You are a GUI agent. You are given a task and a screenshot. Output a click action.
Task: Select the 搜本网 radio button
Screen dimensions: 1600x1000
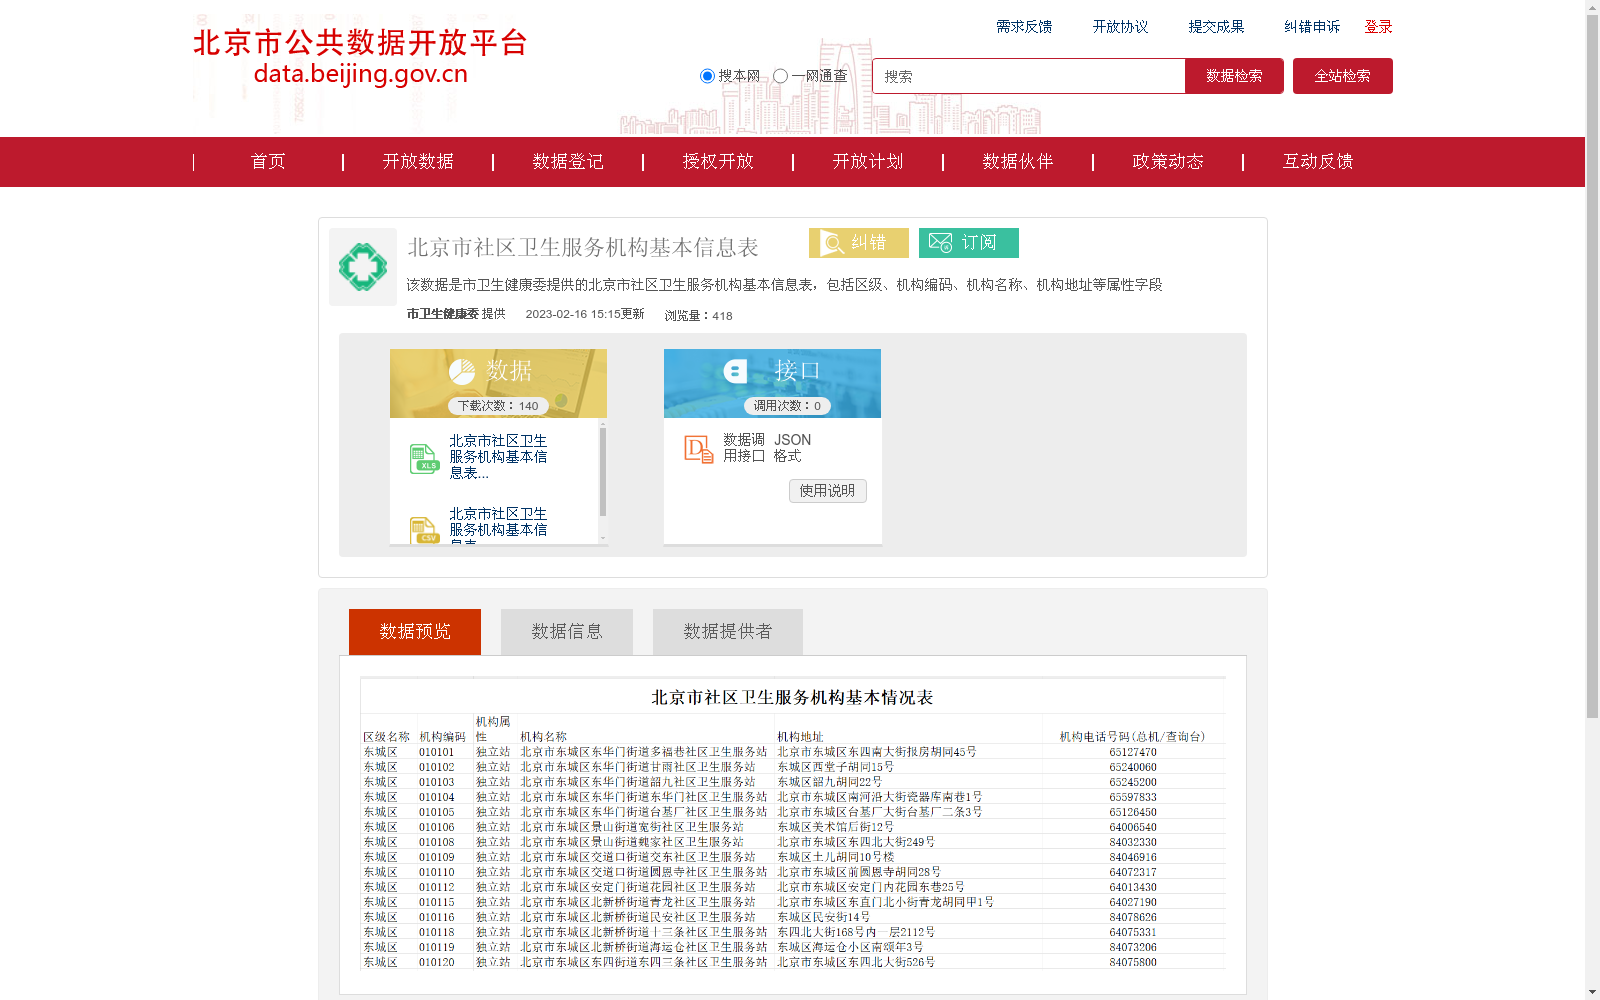(x=707, y=76)
